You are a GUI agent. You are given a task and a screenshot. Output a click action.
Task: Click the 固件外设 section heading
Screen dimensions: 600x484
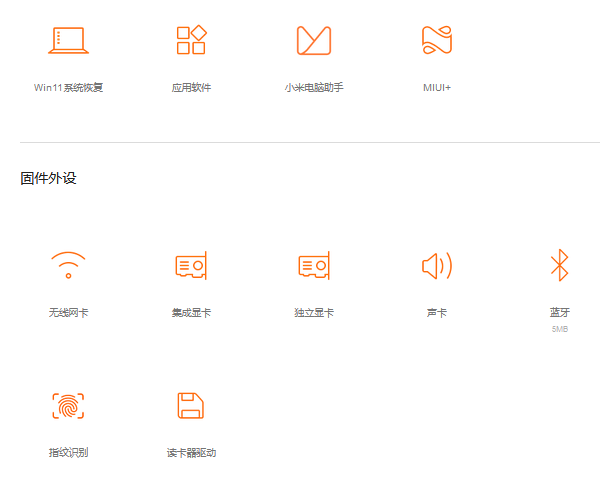click(x=48, y=179)
